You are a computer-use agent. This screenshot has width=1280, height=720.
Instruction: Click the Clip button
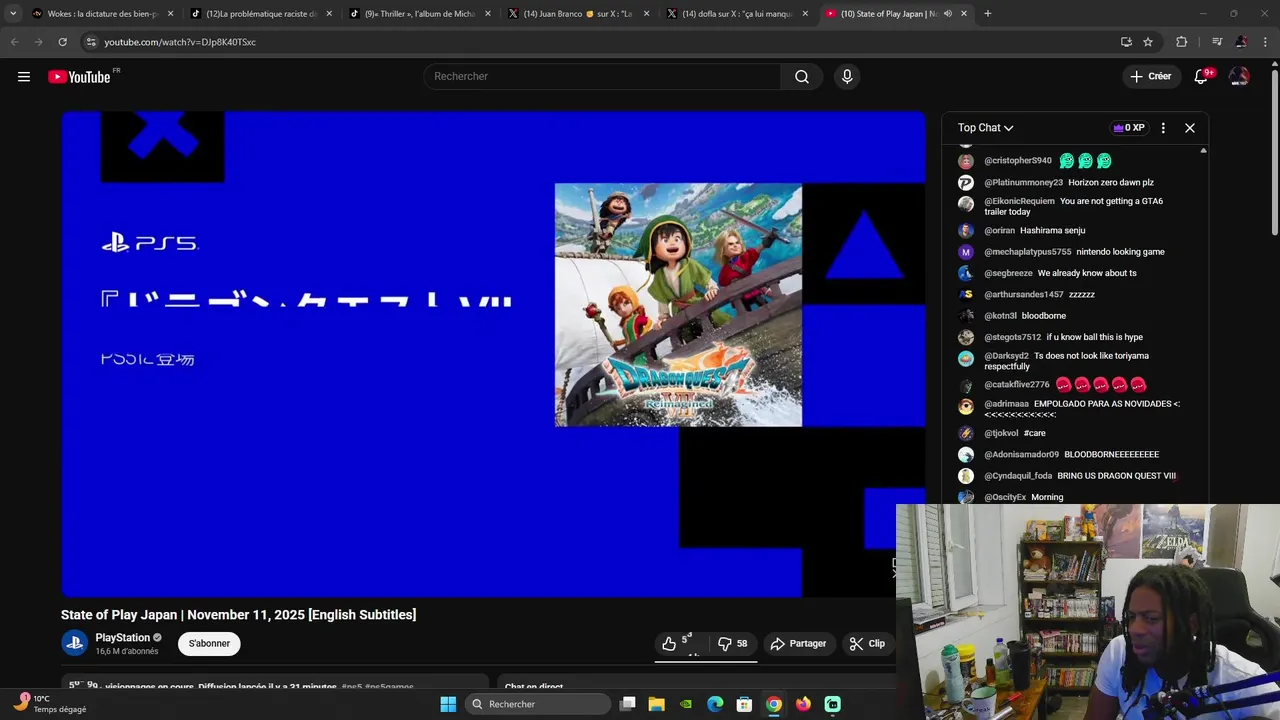867,643
